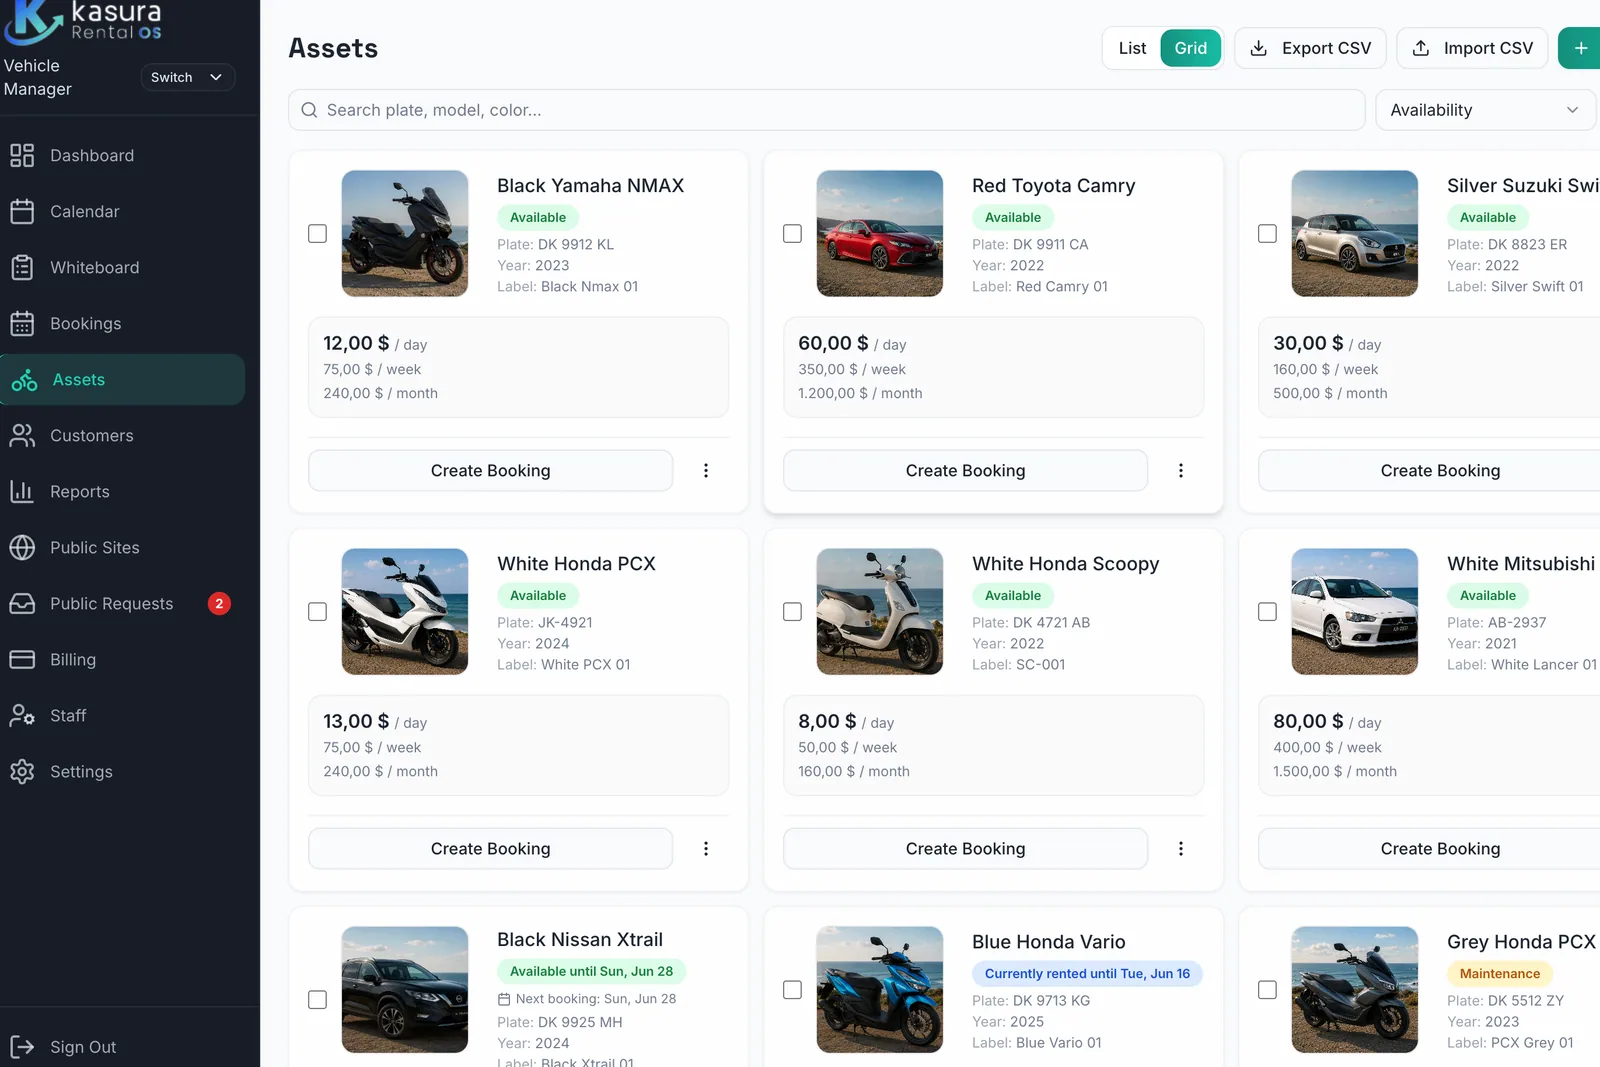Select the Blue Honda Vario checkbox
1600x1067 pixels.
tap(793, 989)
